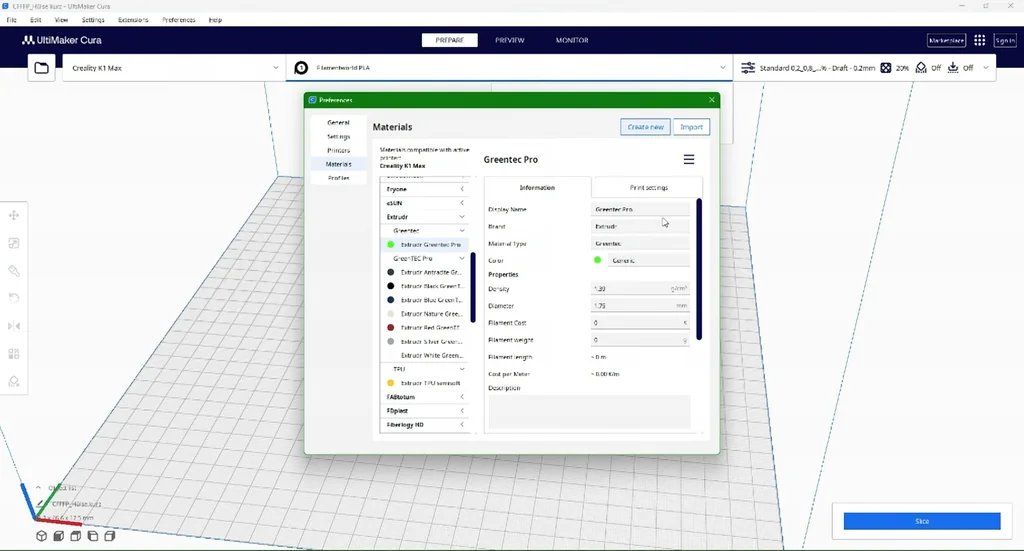
Task: Click the support Off icon
Action: pos(921,68)
